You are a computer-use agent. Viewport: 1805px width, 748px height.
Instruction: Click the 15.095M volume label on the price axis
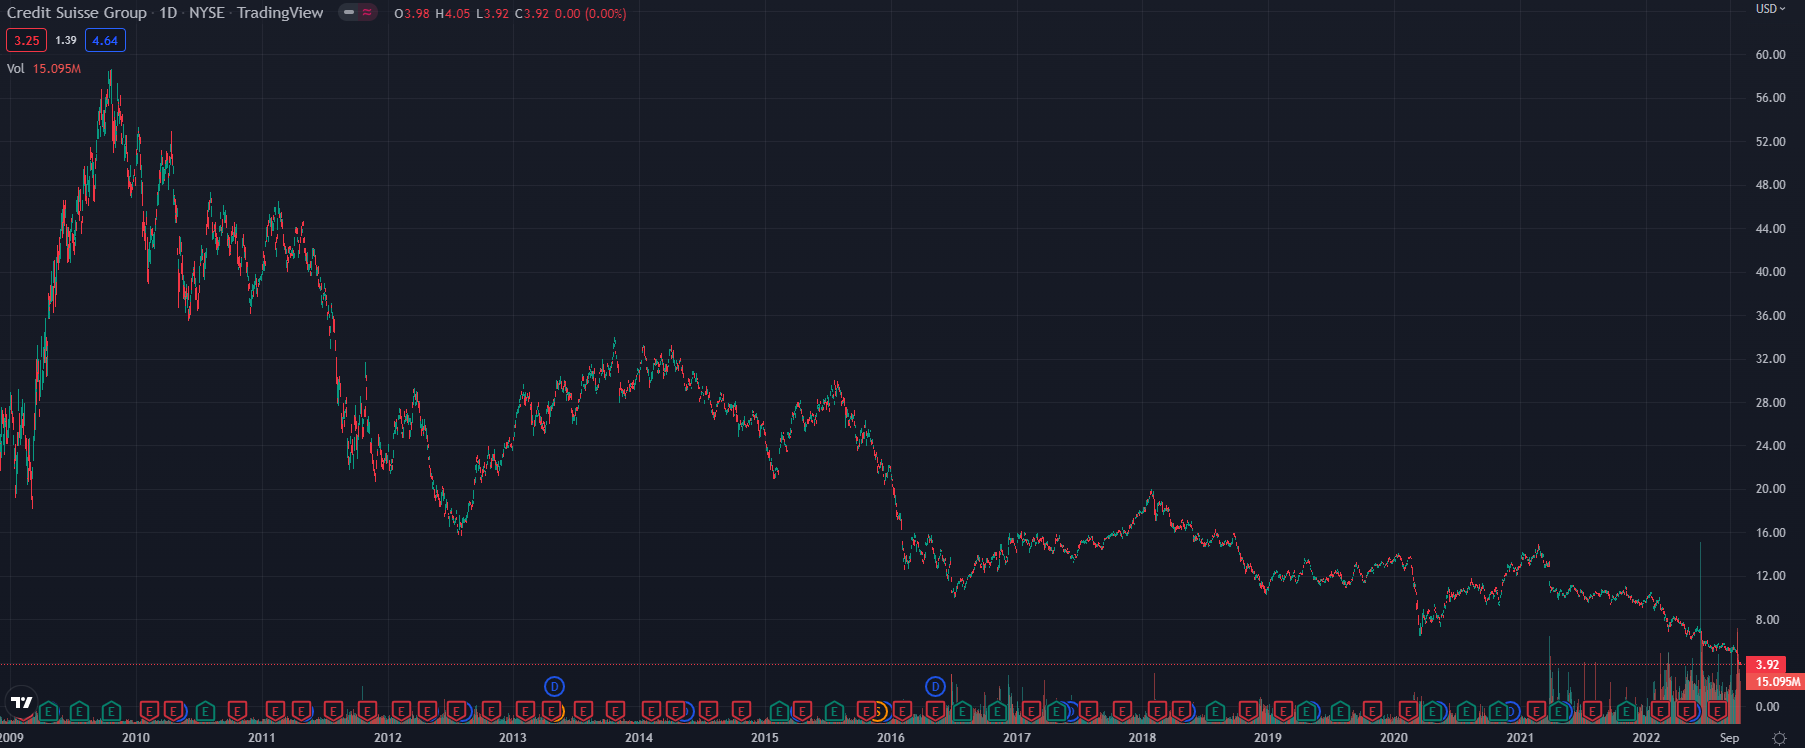point(1776,681)
